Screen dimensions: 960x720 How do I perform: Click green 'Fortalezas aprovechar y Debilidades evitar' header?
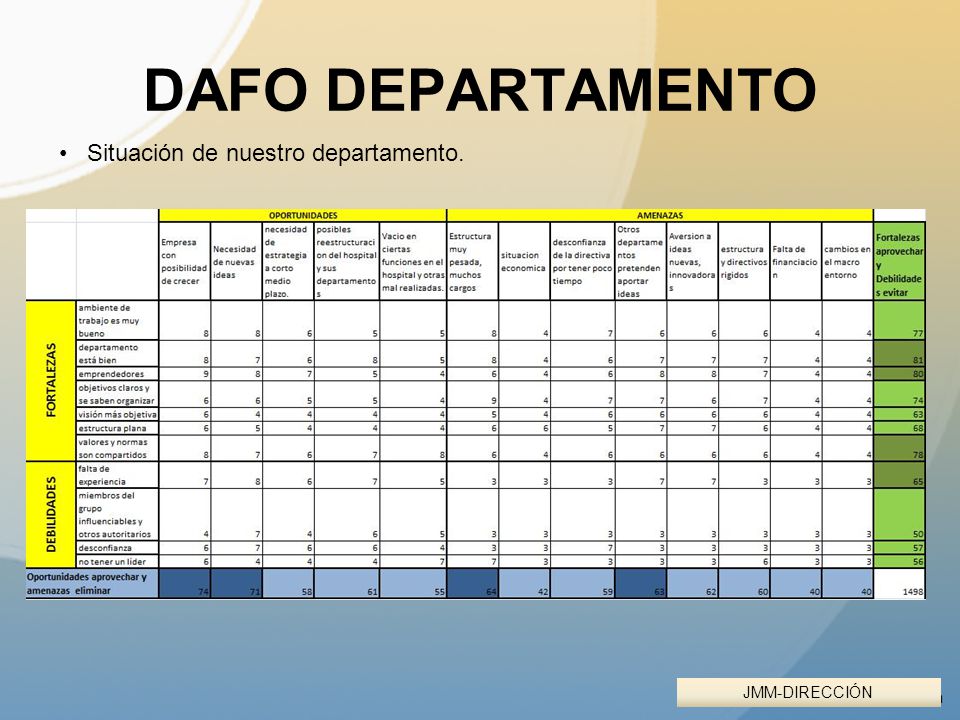point(899,261)
